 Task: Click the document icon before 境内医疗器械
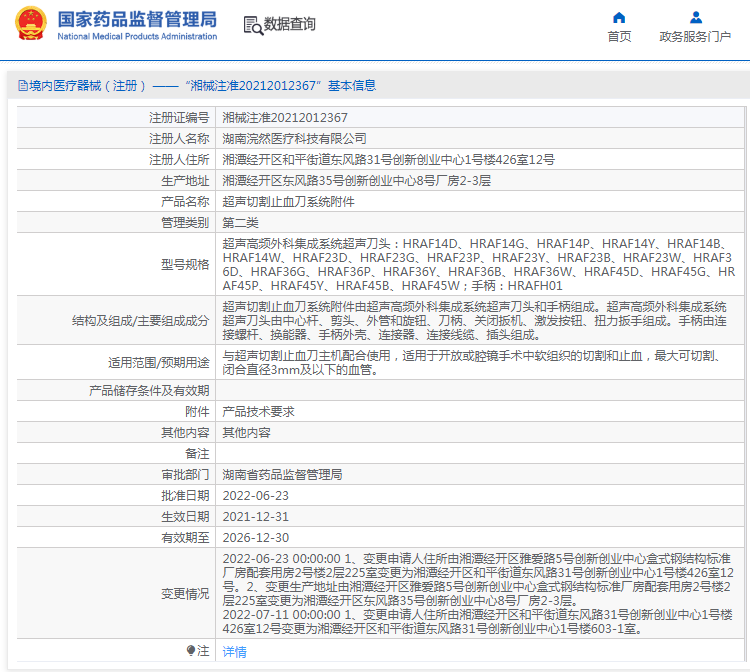(22, 86)
